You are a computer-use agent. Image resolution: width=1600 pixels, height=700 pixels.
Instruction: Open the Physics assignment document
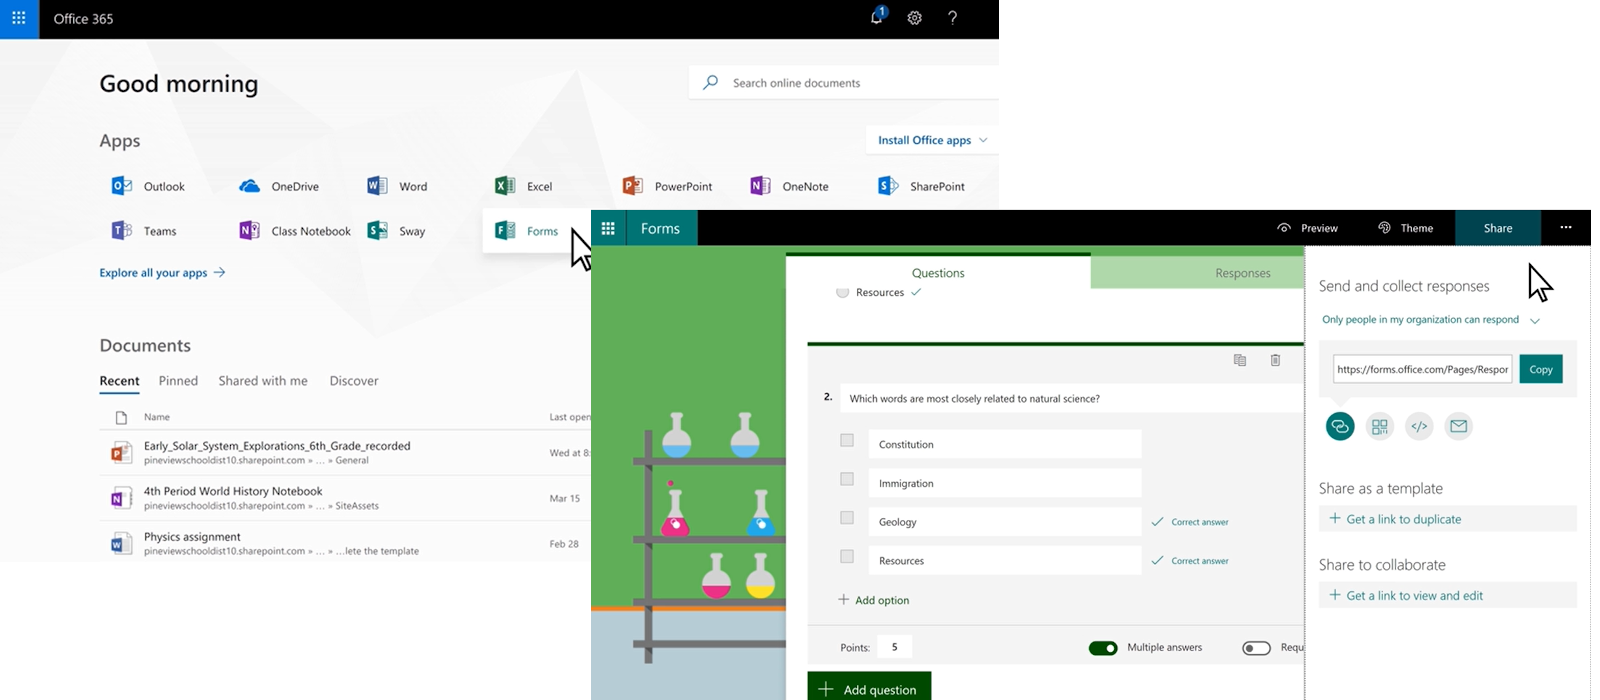point(192,537)
